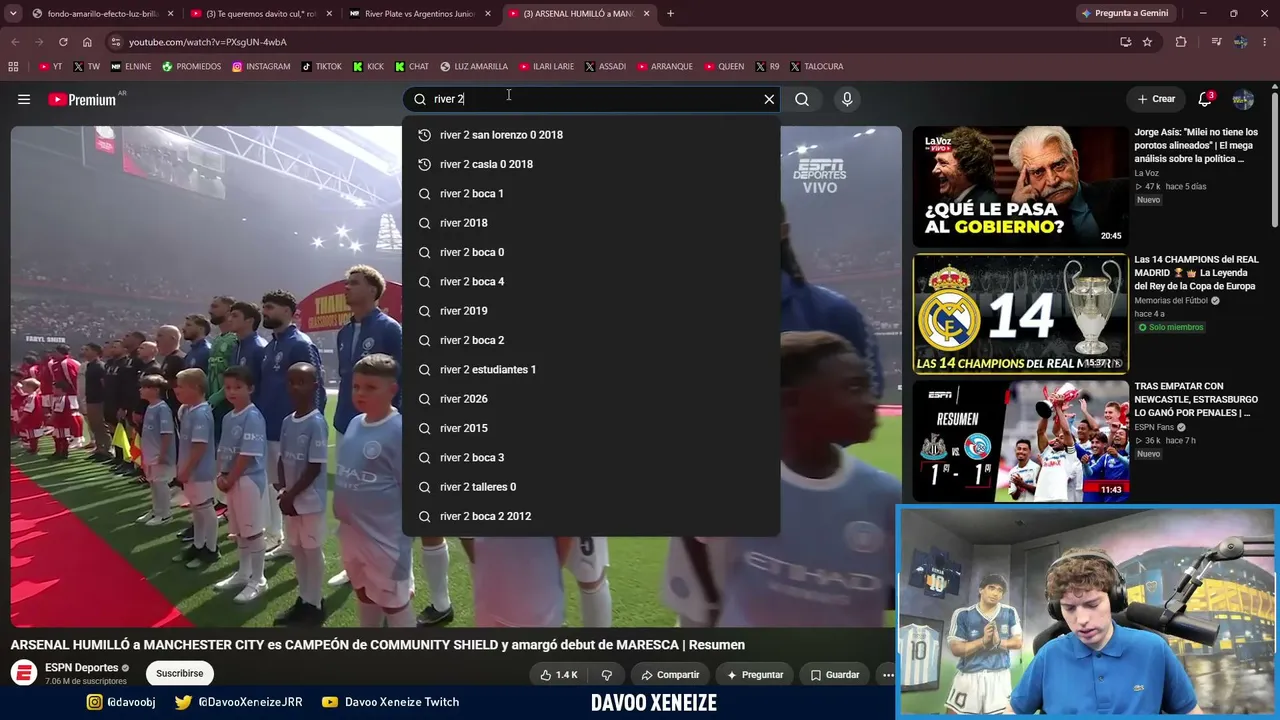Open the browser profile avatar
This screenshot has height=720, width=1280.
(x=1241, y=42)
